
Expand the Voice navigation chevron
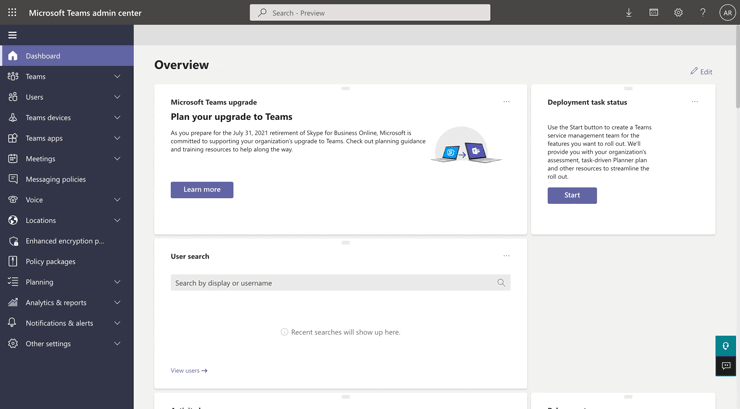(x=117, y=200)
